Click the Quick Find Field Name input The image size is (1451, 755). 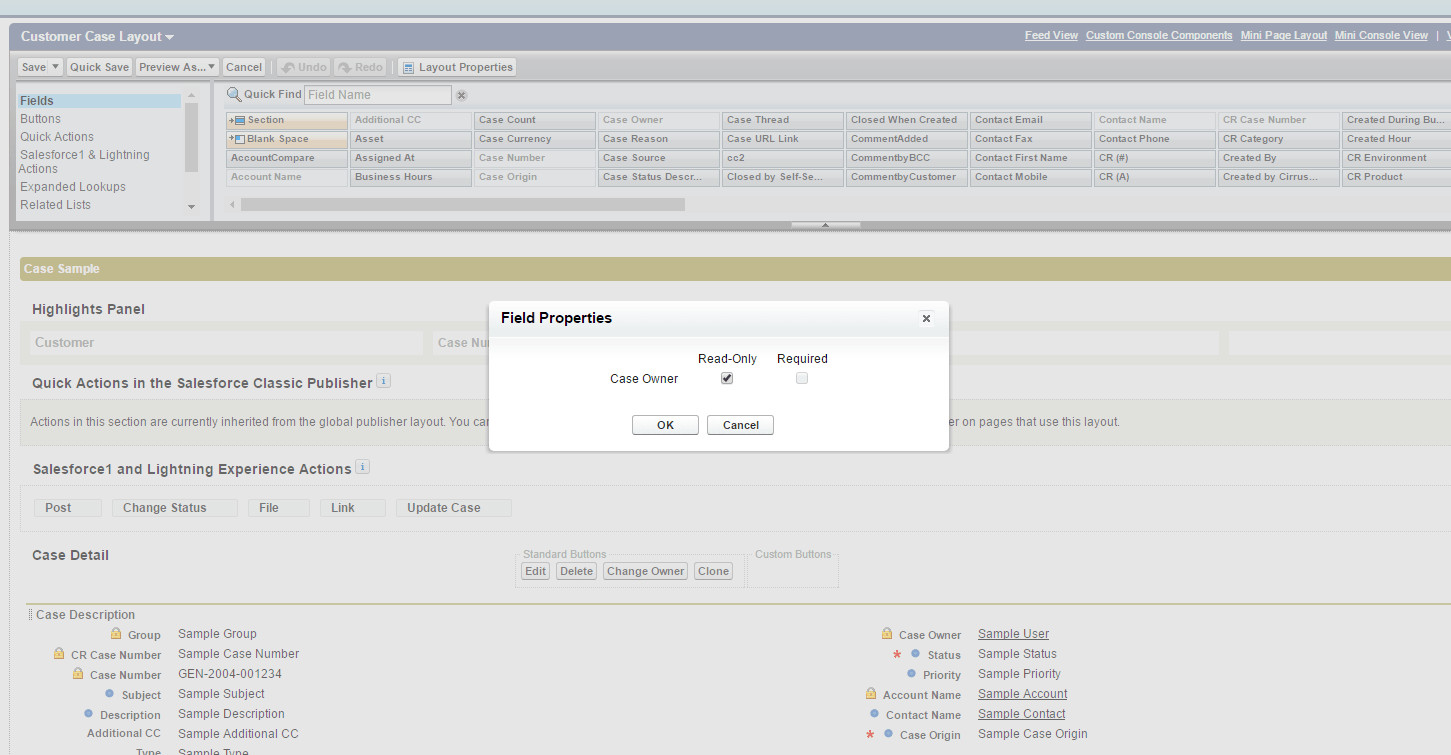378,95
